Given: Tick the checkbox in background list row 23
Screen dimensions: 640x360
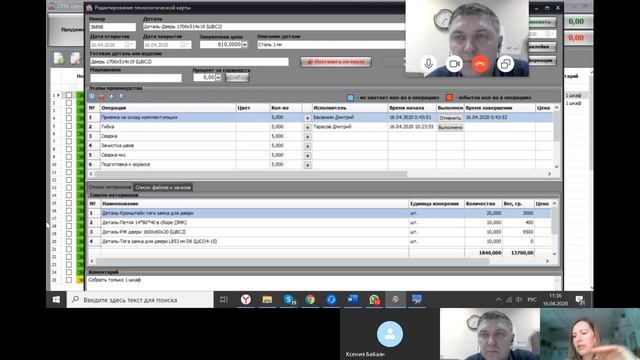Looking at the screenshot, I should click(x=69, y=264).
